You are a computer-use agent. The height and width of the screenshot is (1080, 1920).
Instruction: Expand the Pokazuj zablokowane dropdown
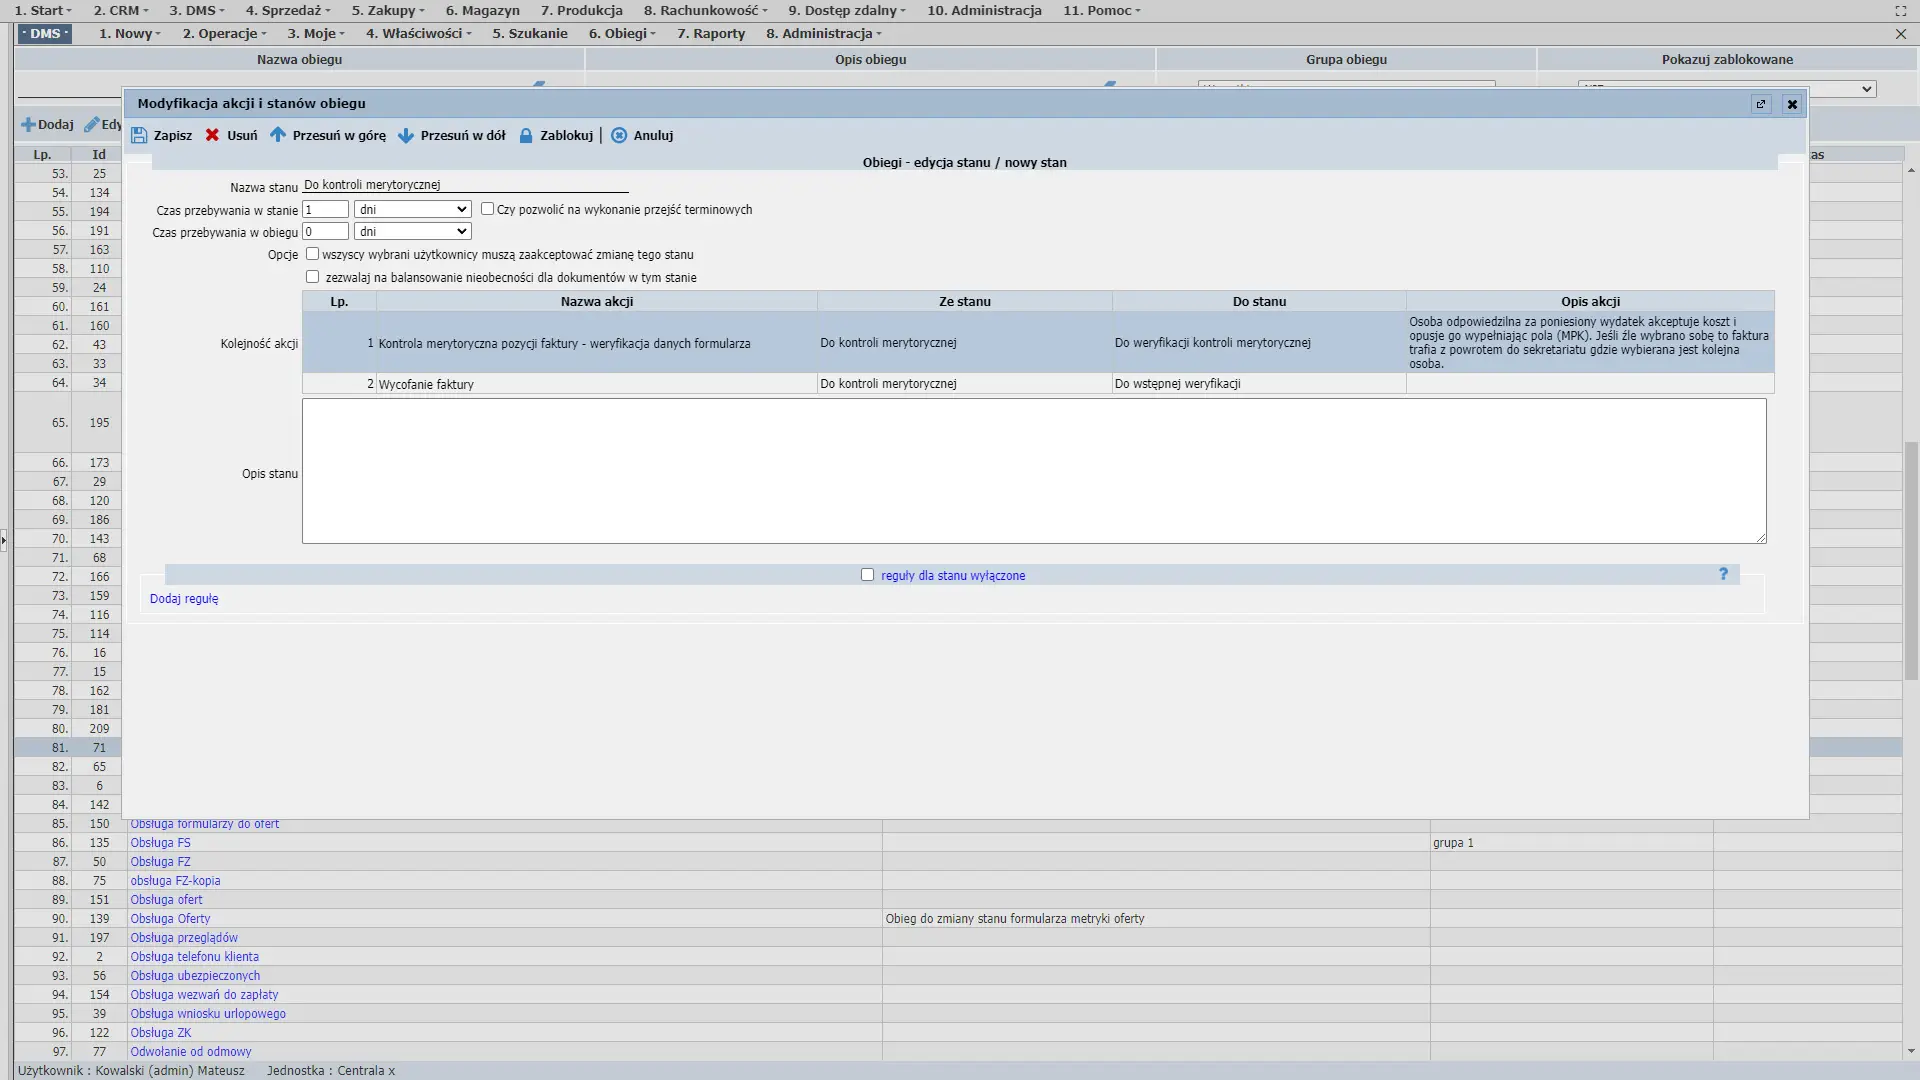[x=1866, y=89]
